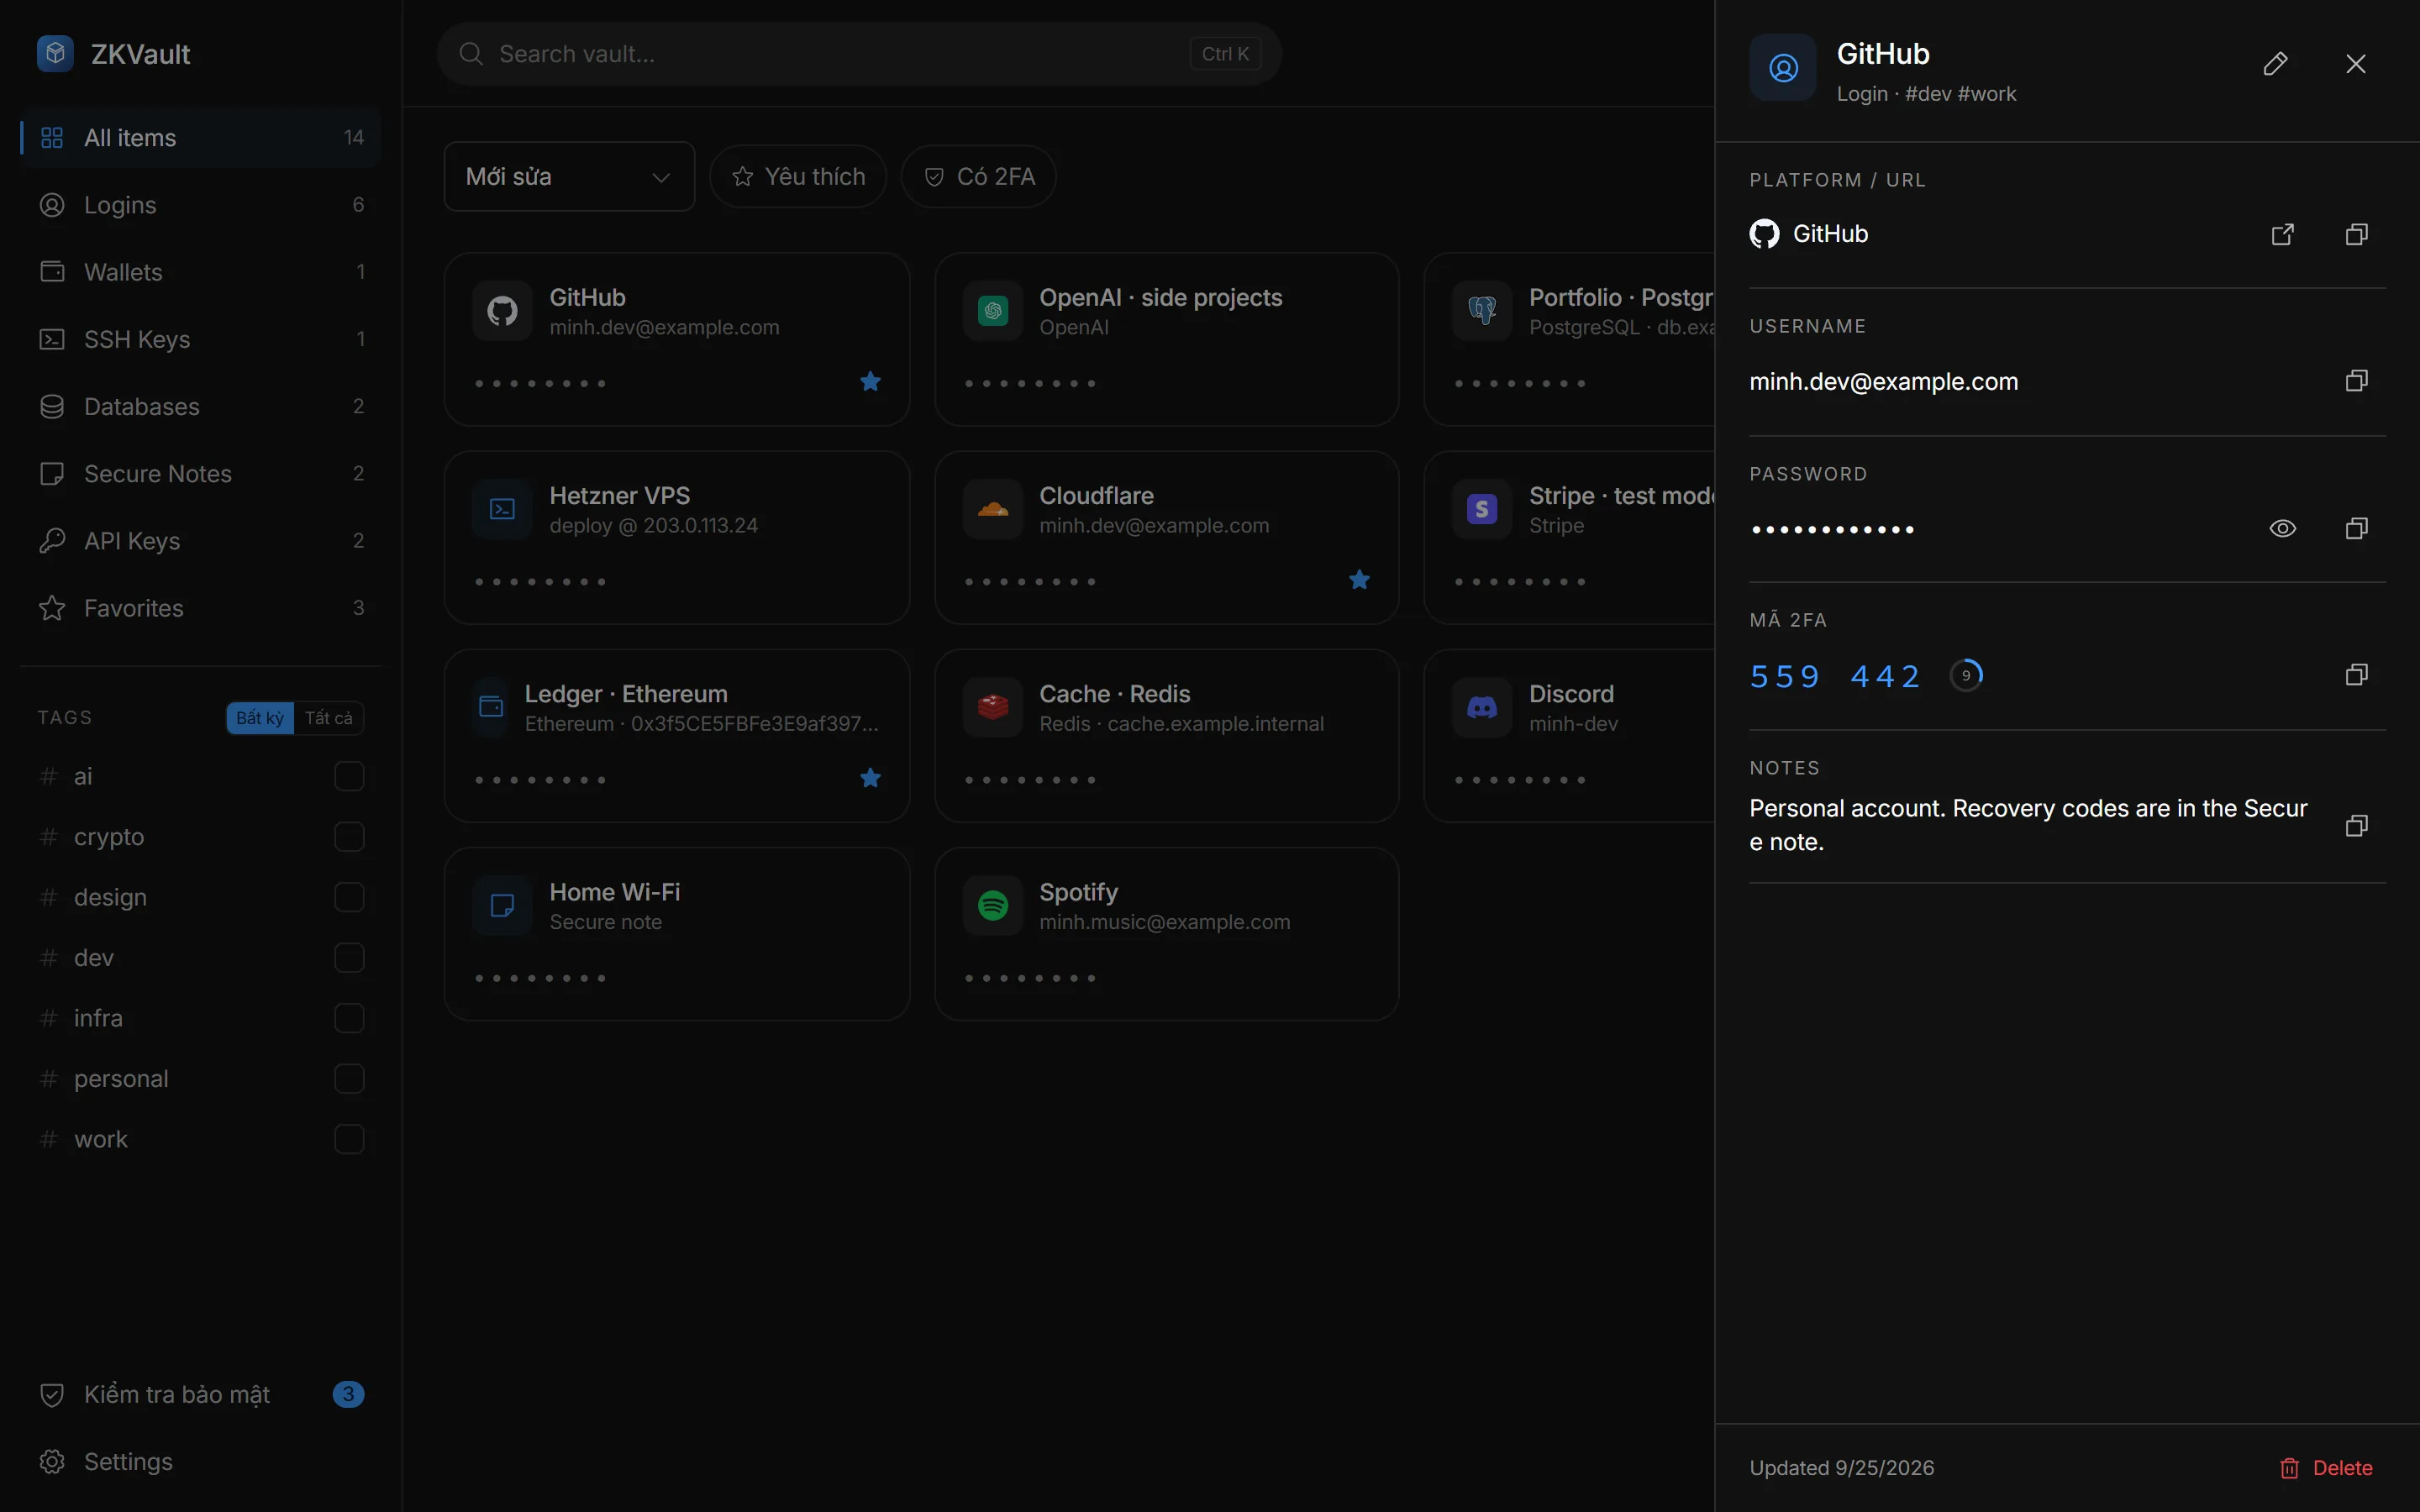Open the Cache Redis card
Screen dimensions: 2420x1512
1166,736
